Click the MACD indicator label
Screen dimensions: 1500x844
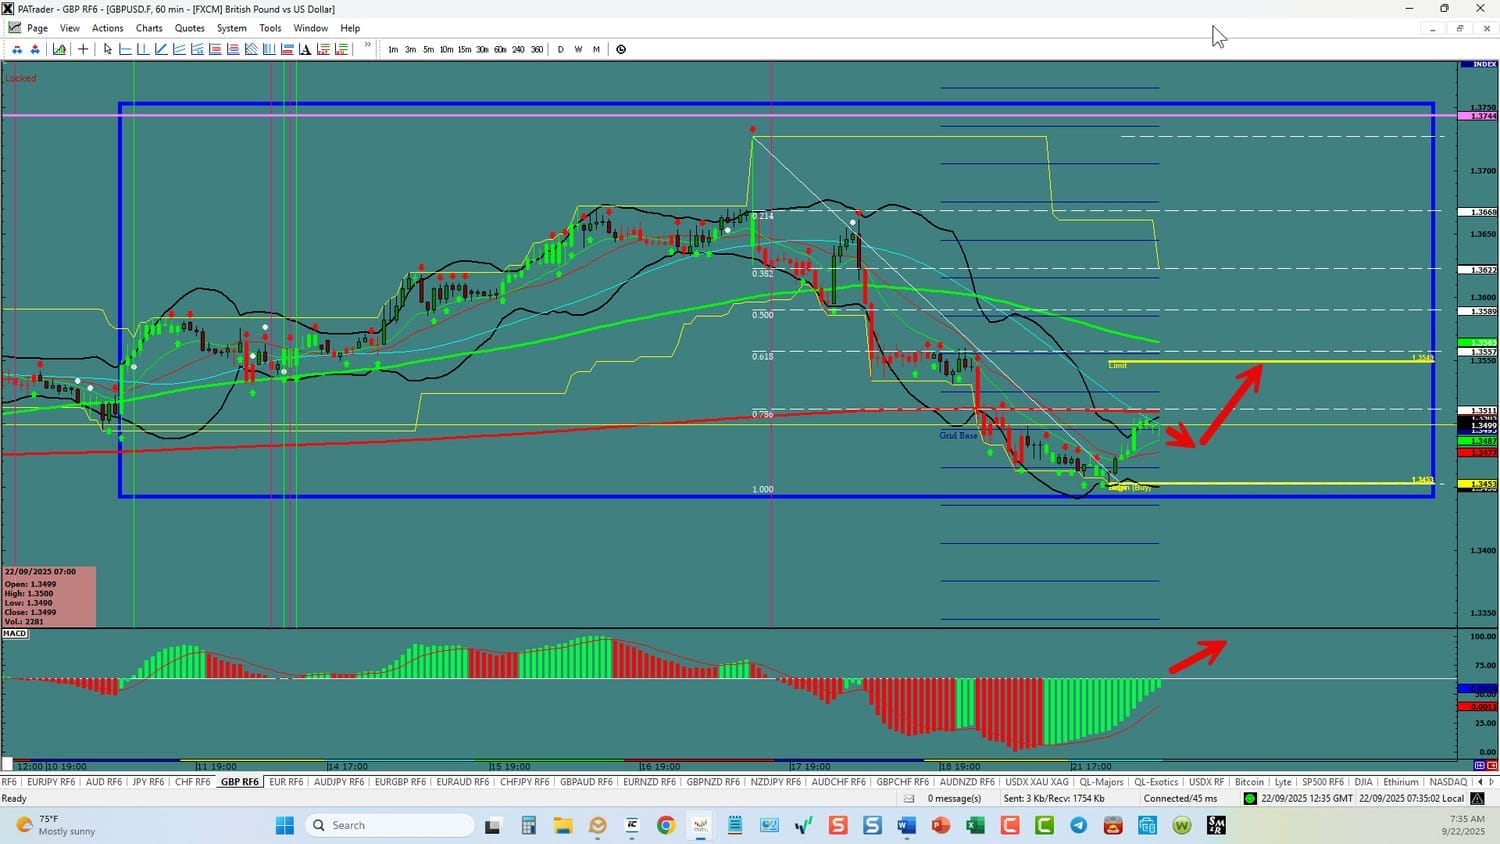15,633
